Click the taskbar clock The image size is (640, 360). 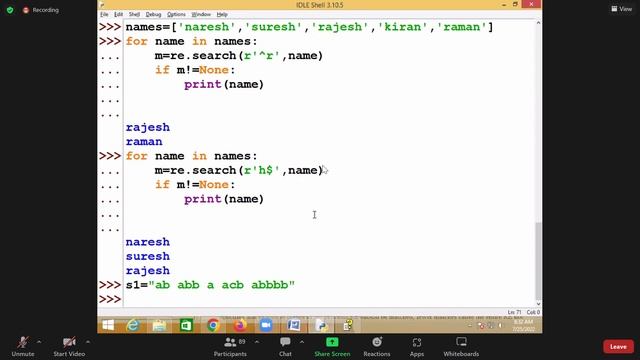pyautogui.click(x=524, y=325)
